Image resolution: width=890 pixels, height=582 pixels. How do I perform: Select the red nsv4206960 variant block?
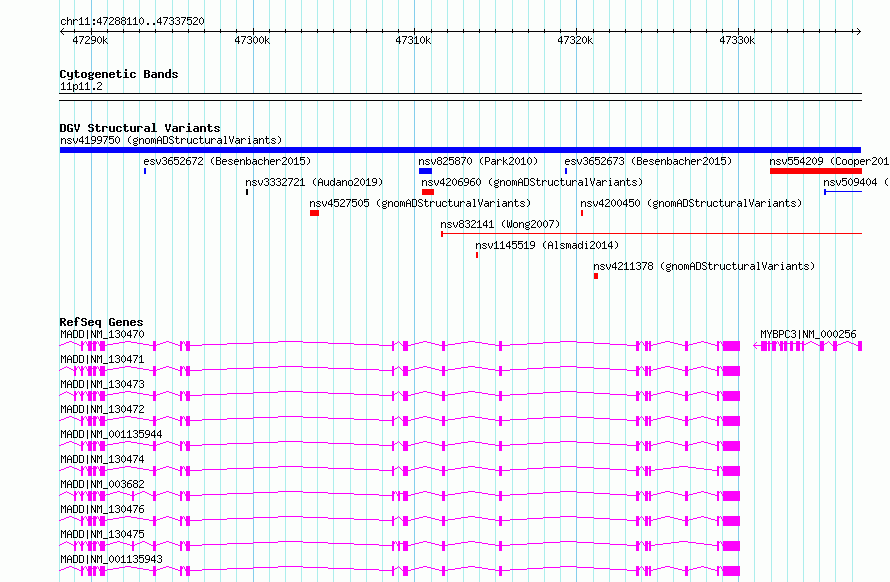click(x=428, y=192)
